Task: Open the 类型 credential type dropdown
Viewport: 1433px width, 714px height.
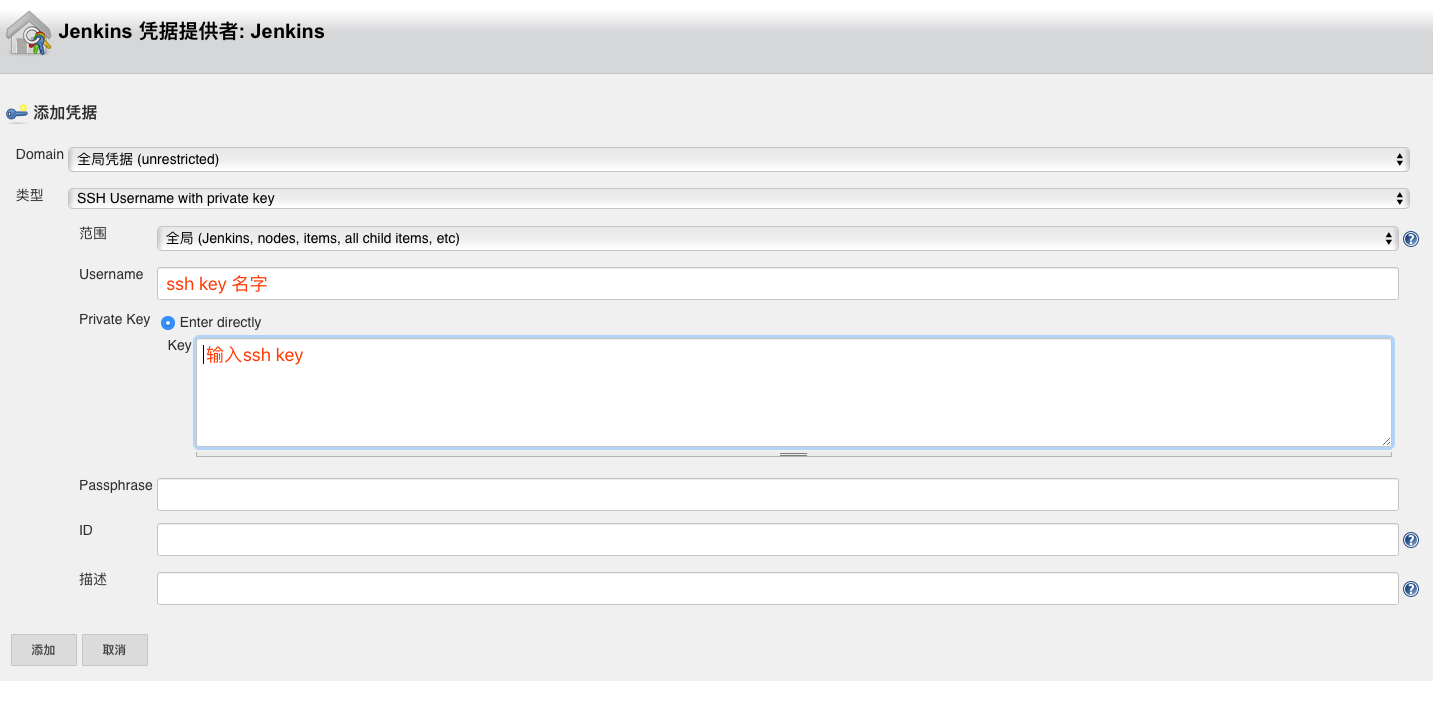Action: [x=739, y=198]
